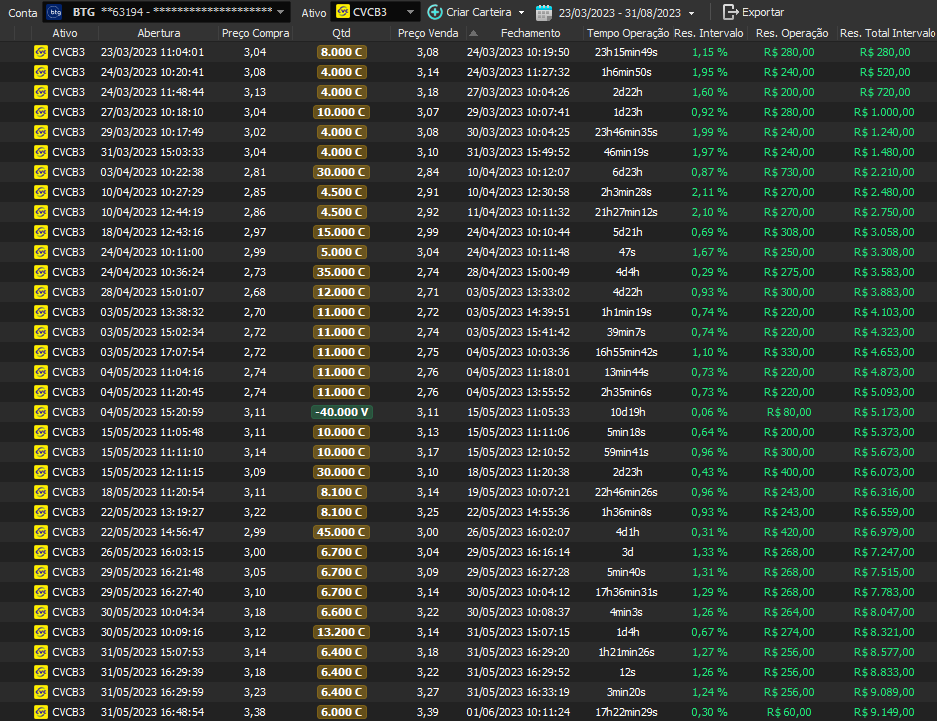Open the calendar date range icon
This screenshot has width=937, height=721.
[544, 12]
